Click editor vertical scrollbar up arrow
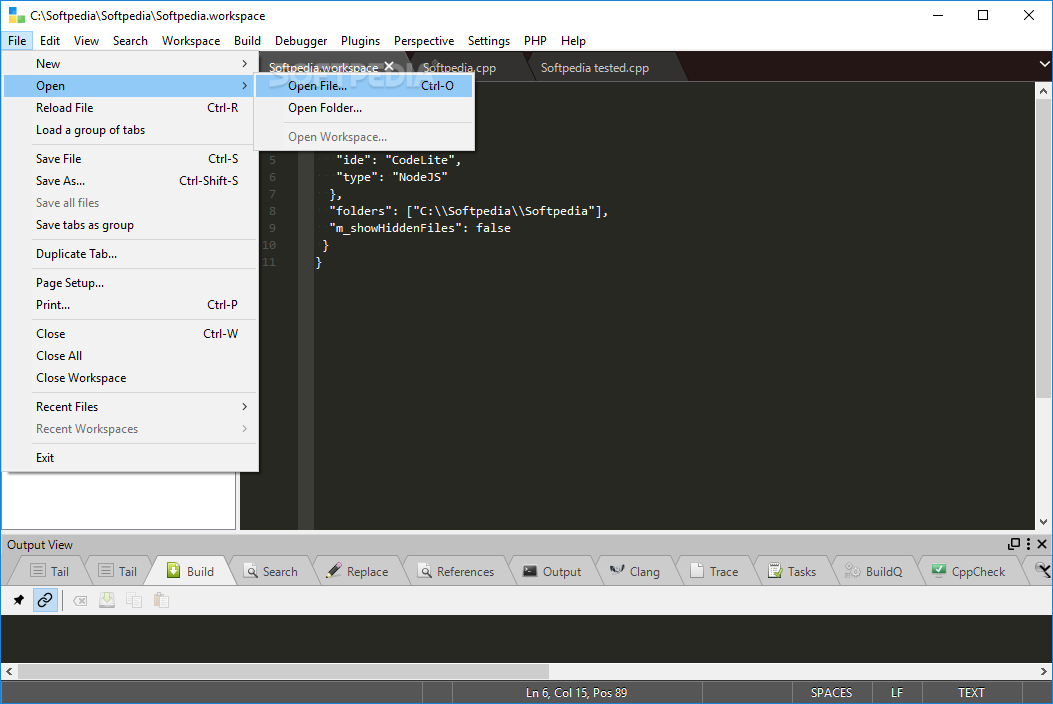The width and height of the screenshot is (1053, 704). (1043, 91)
